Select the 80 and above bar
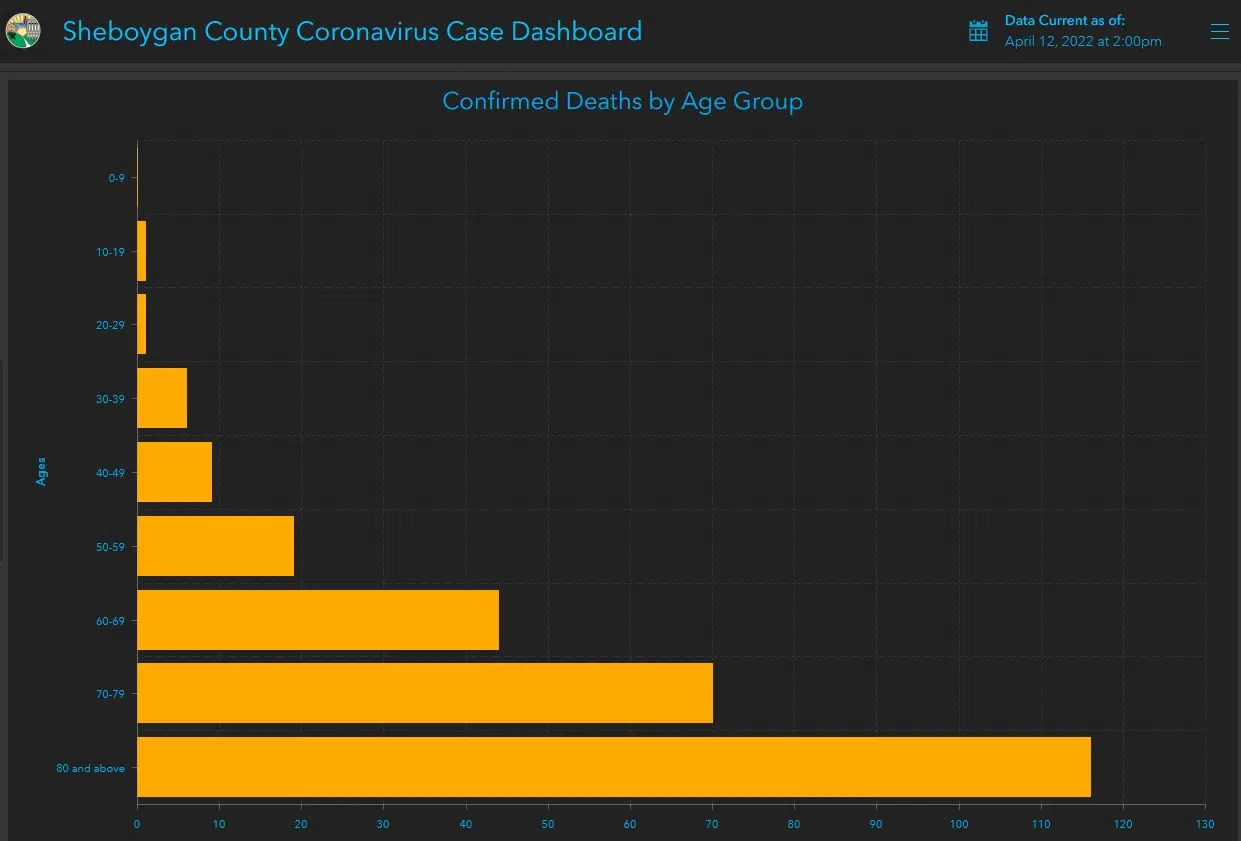This screenshot has width=1241, height=841. pos(613,767)
